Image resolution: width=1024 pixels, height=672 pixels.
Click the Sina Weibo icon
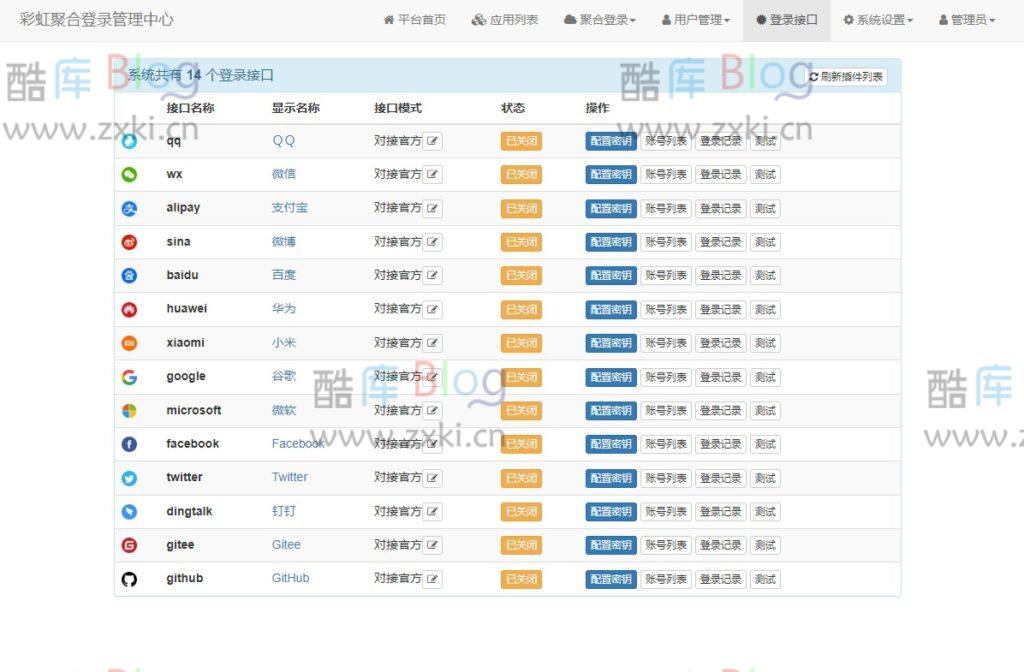[x=129, y=242]
